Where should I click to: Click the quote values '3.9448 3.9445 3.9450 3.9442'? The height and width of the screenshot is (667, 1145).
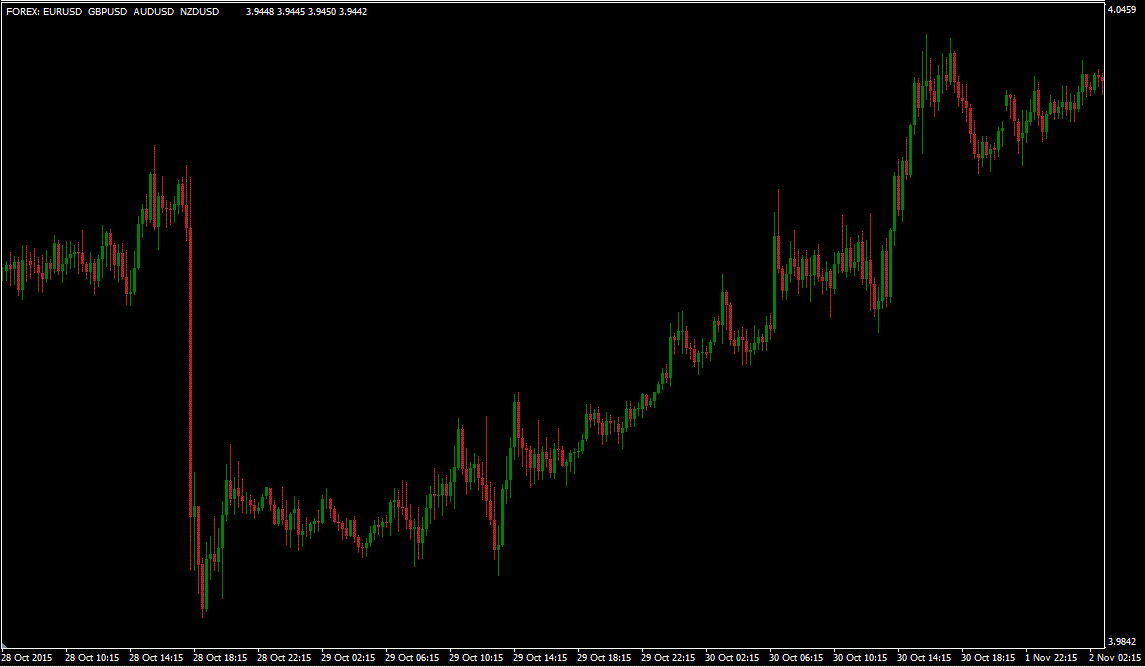click(307, 12)
